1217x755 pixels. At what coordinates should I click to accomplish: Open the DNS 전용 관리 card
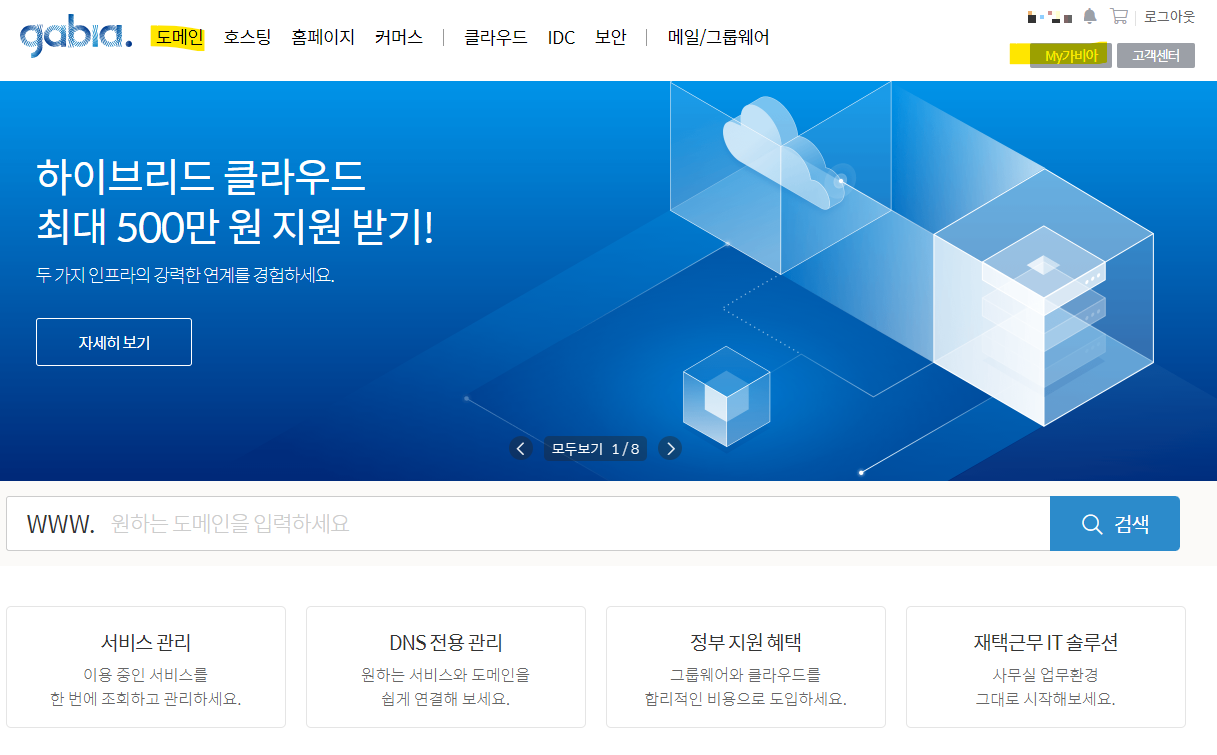[445, 666]
